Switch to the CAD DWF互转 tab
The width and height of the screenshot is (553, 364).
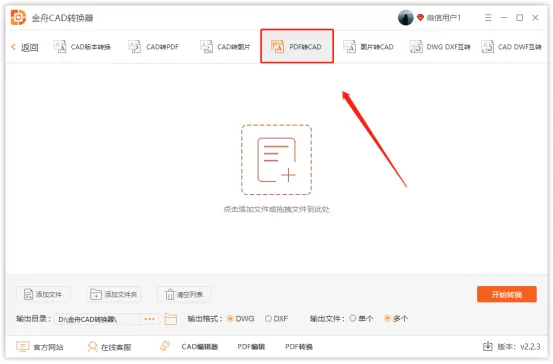[x=511, y=47]
